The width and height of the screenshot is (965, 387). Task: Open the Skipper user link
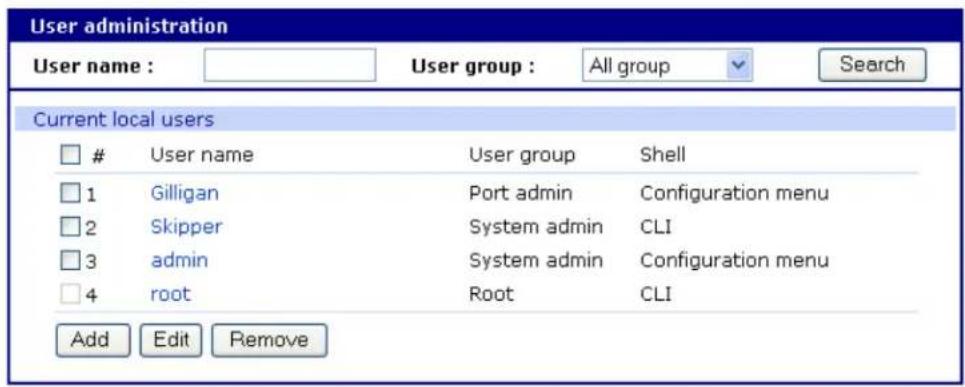tap(186, 227)
